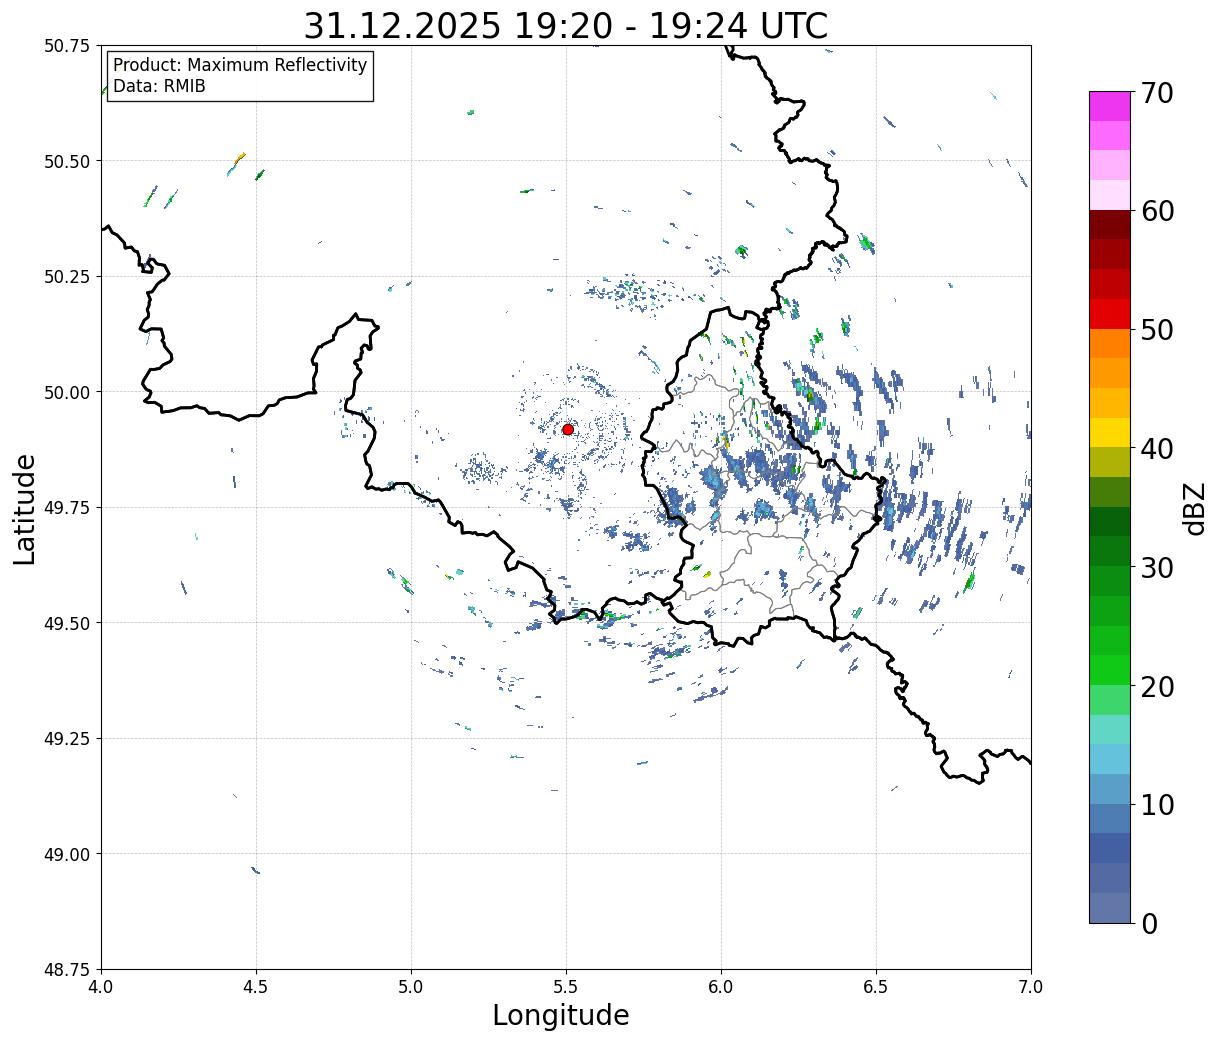Image resolution: width=1219 pixels, height=1040 pixels.
Task: Click the longitude tick label 4.0
Action: [101, 987]
